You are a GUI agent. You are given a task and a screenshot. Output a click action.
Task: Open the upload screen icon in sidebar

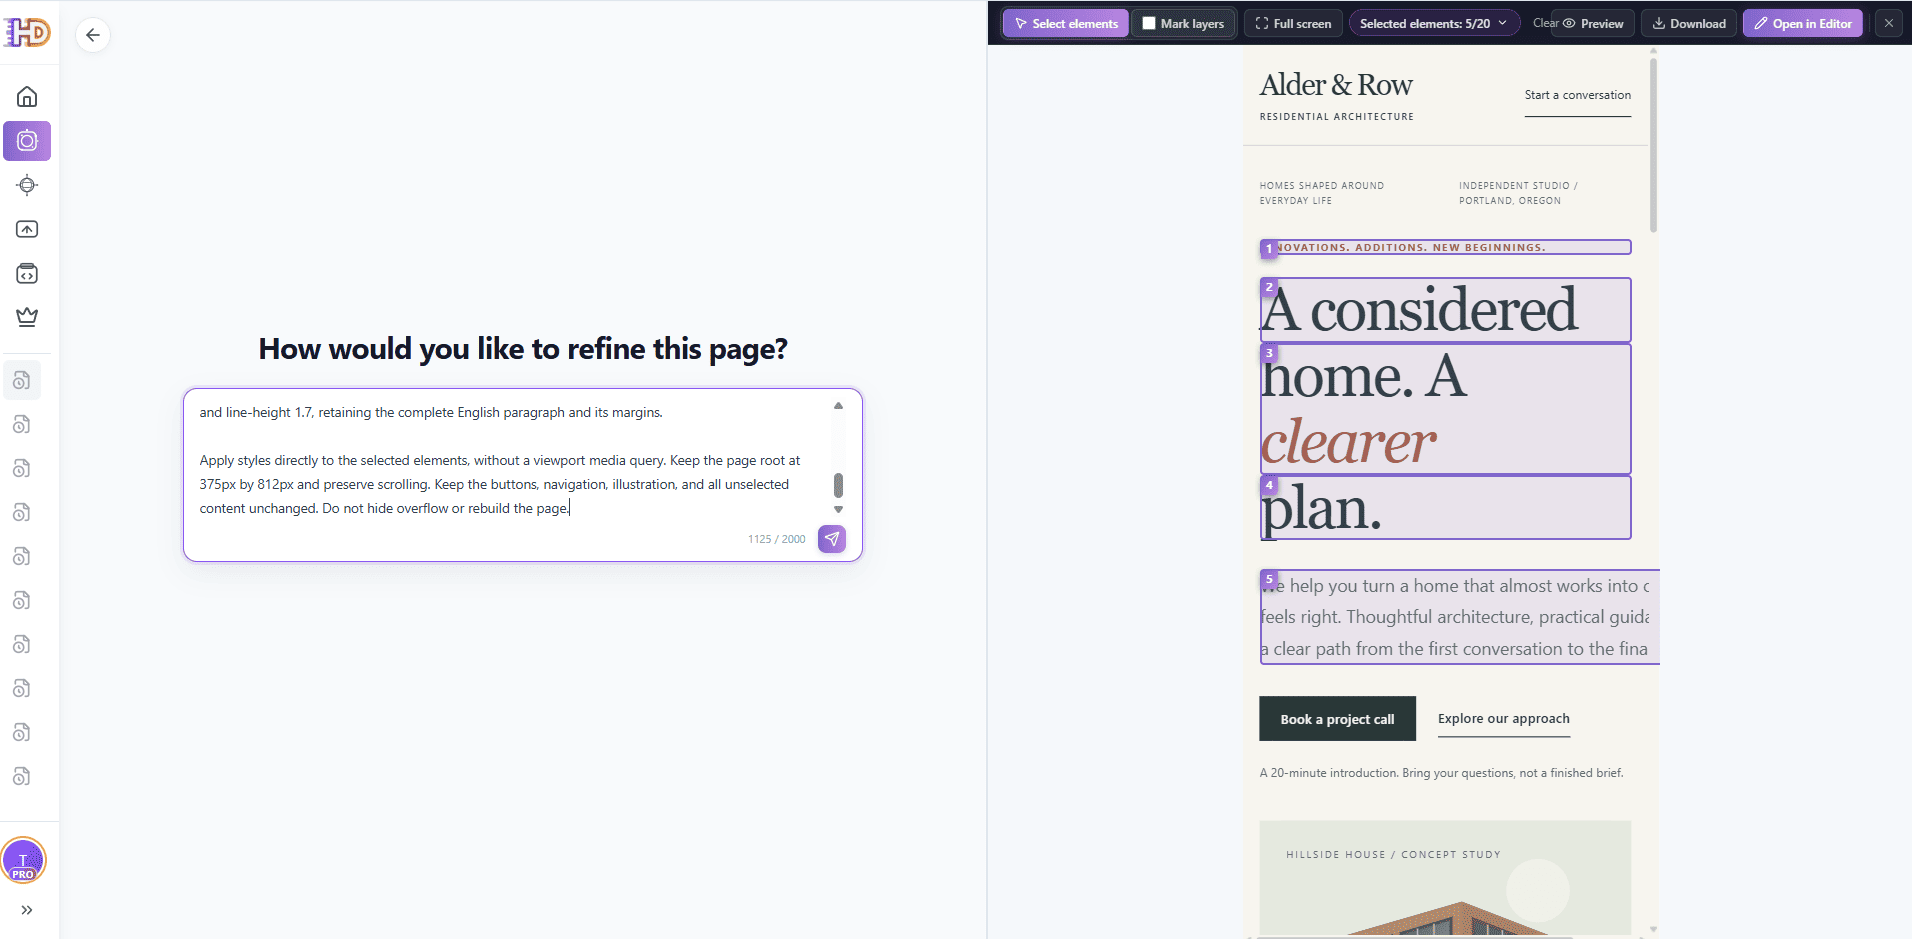[27, 229]
